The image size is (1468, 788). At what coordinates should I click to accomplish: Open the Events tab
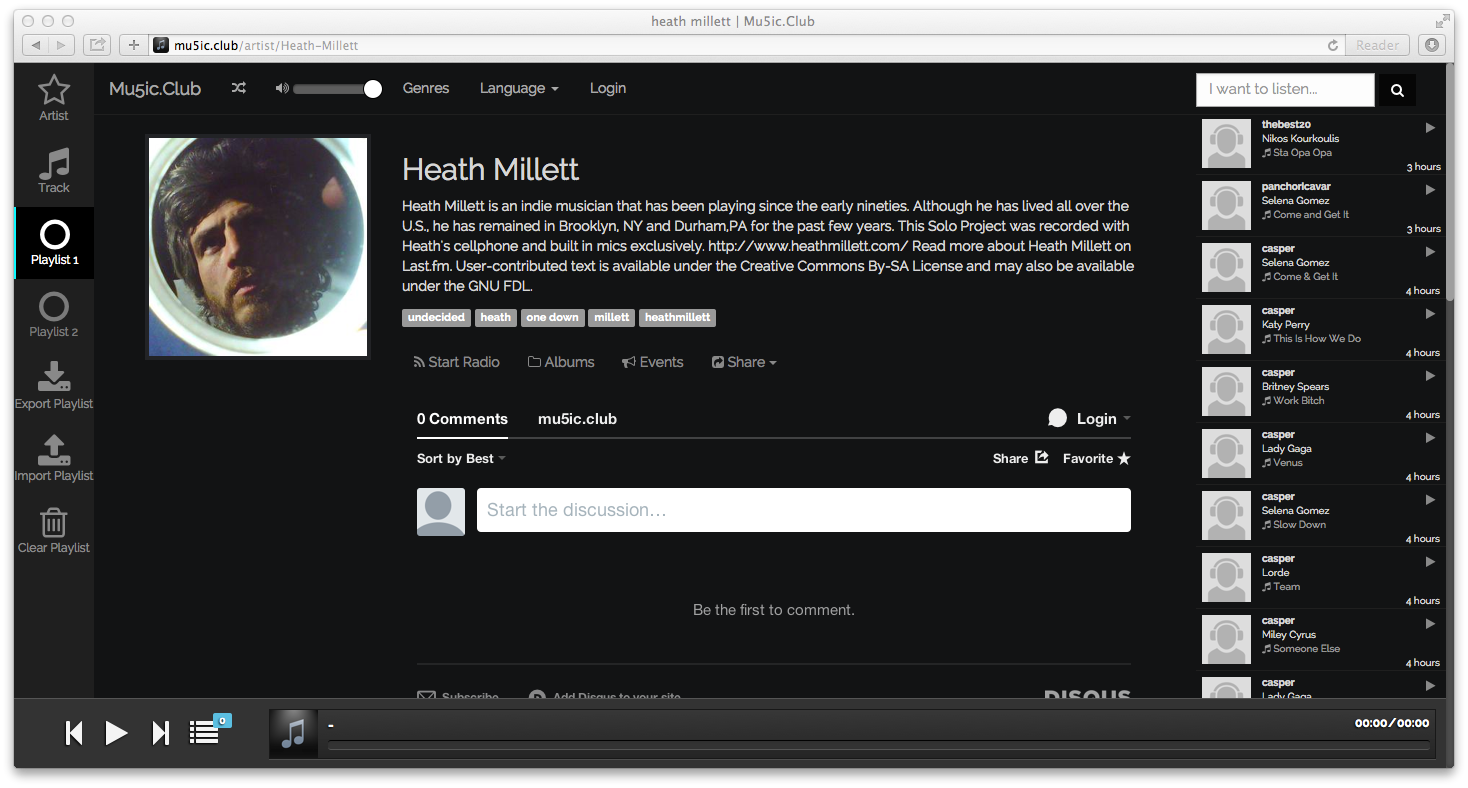pos(652,362)
